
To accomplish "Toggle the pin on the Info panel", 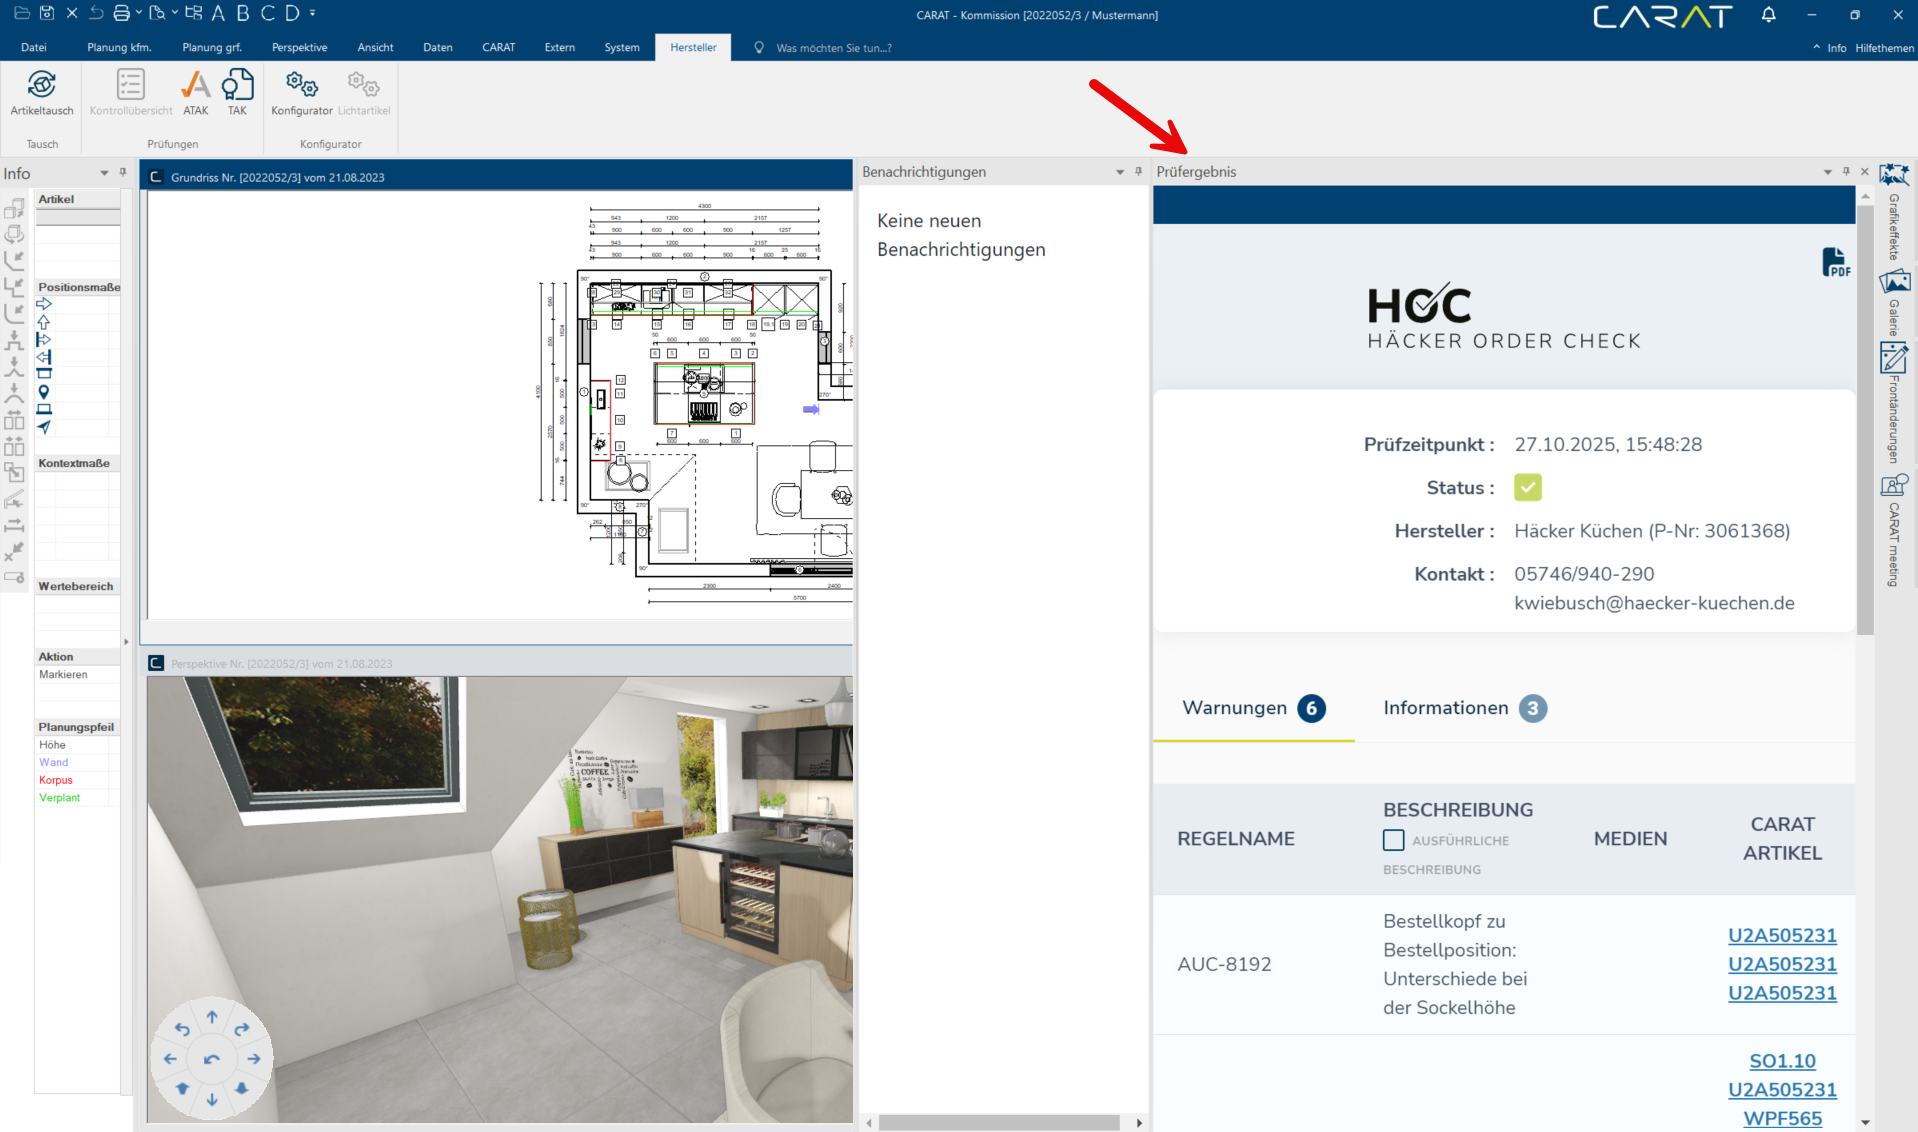I will click(123, 173).
